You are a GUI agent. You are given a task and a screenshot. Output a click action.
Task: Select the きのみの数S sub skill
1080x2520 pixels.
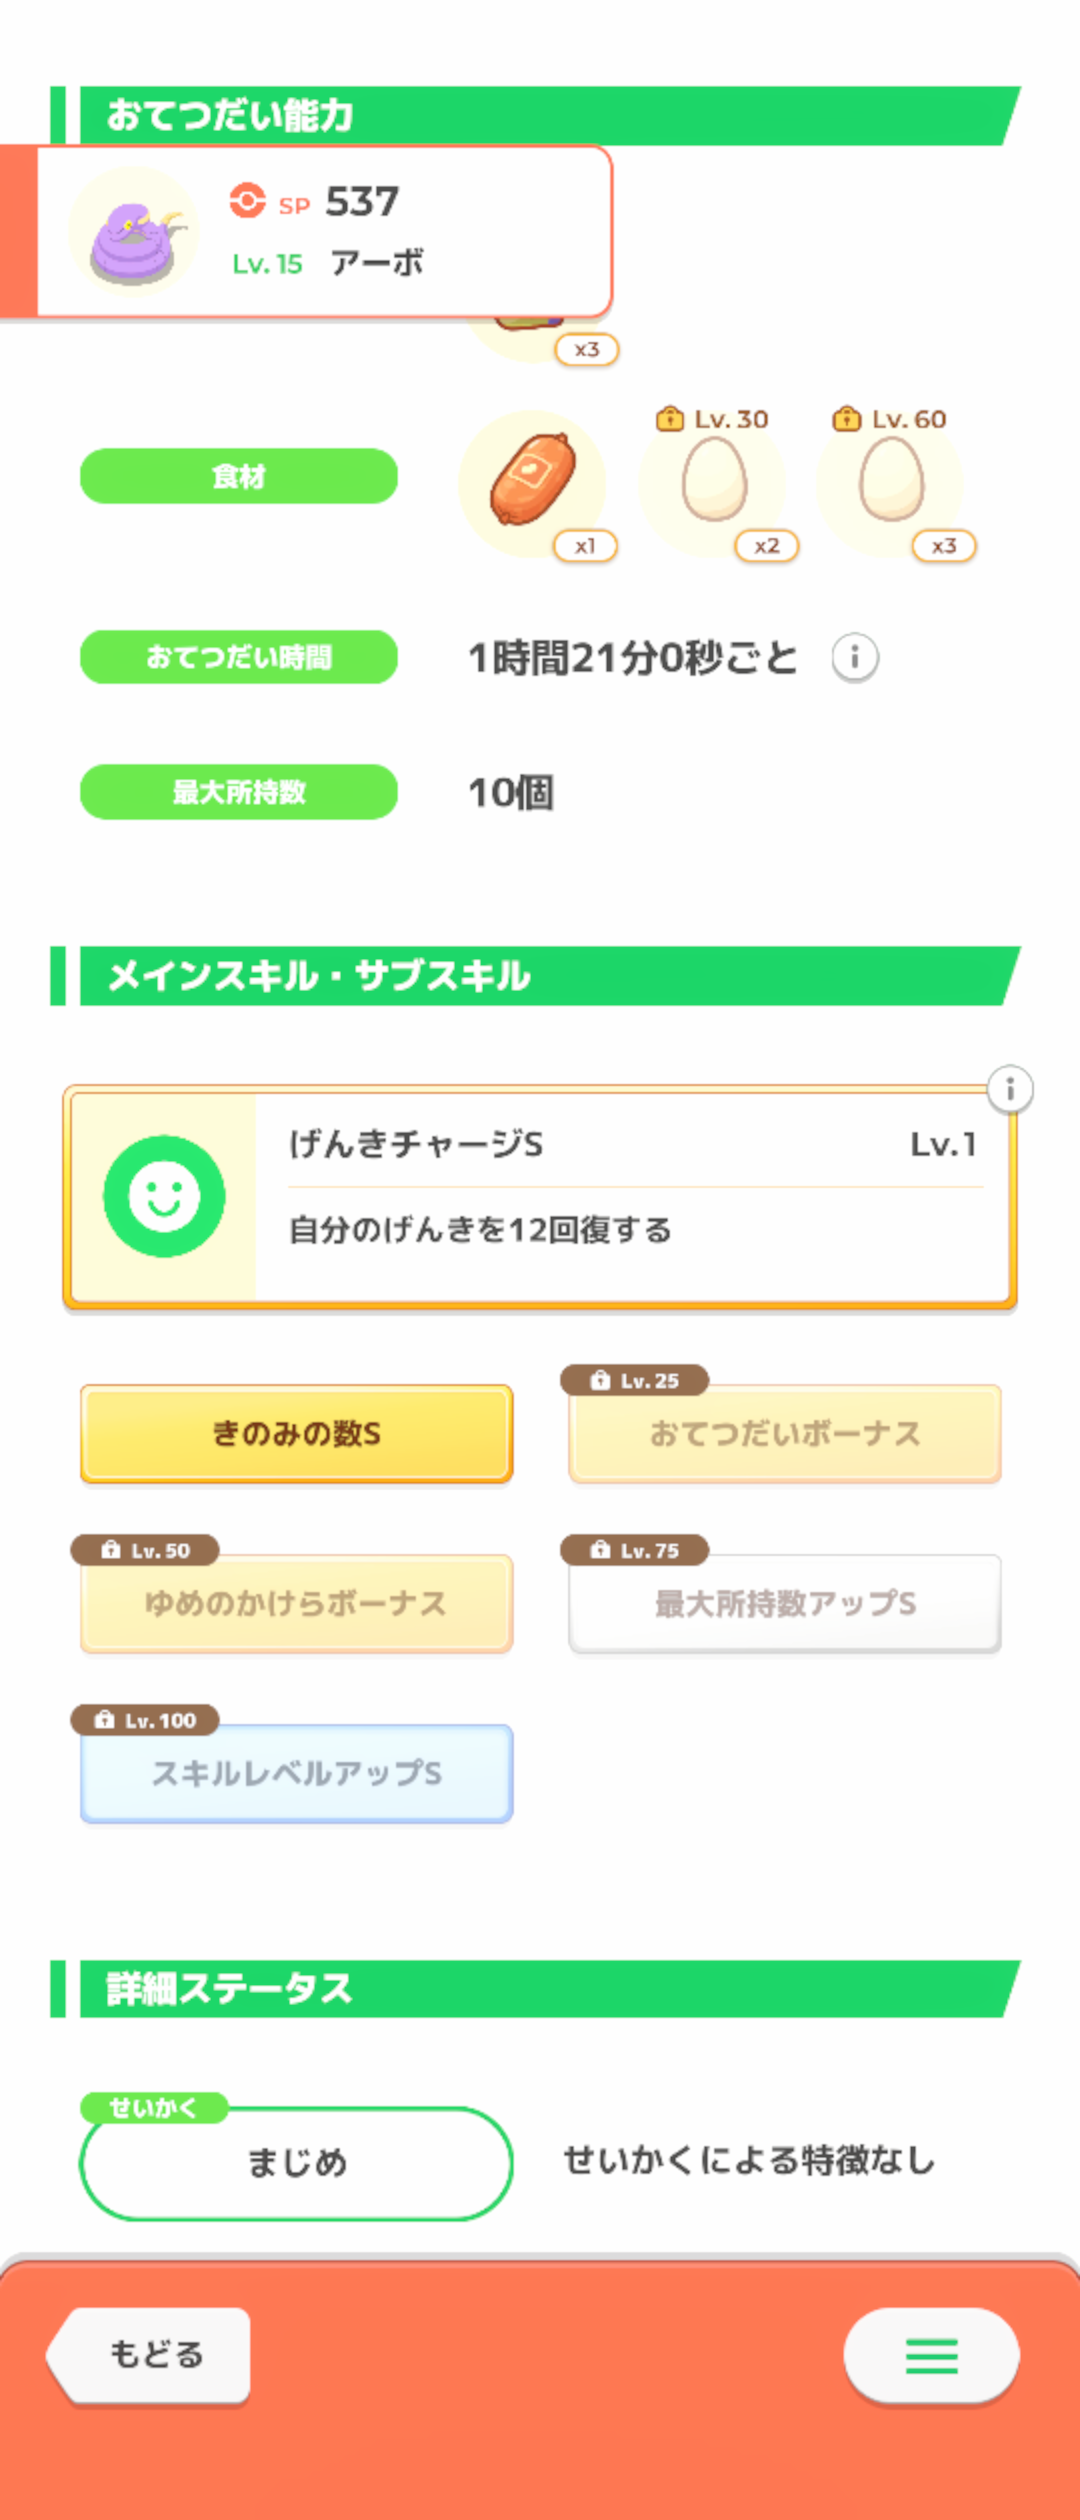point(297,1433)
